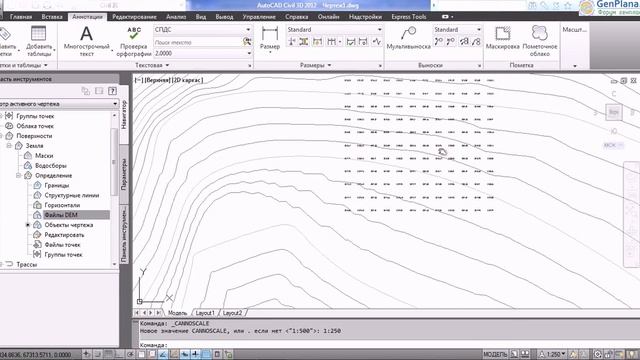The width and height of the screenshot is (640, 360).
Task: Switch to the Layout1 tab
Action: [205, 313]
